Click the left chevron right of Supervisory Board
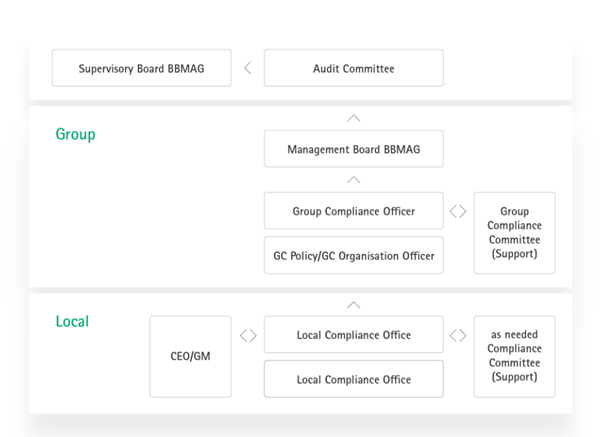 (248, 68)
